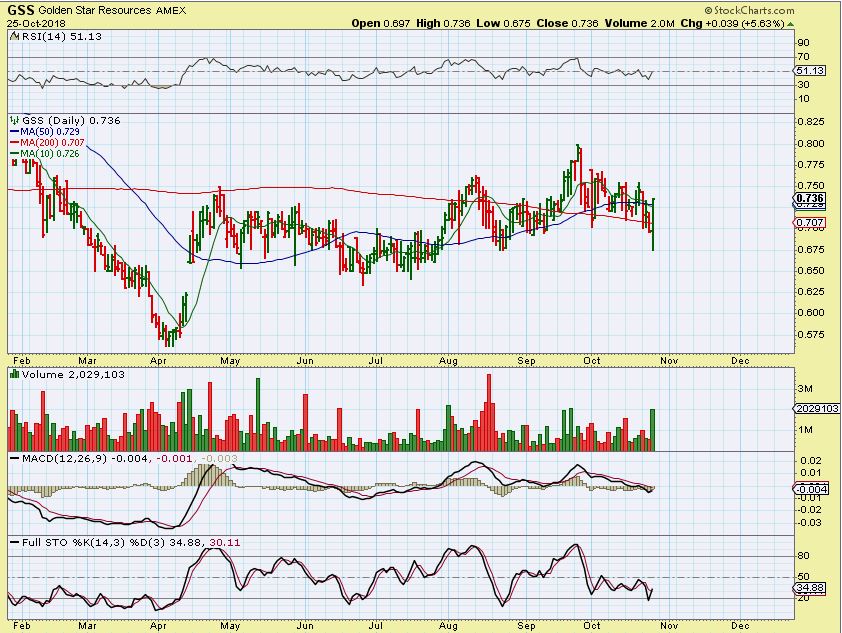Screen dimensions: 842x633
Task: Click the Apr label under the price panel
Action: pyautogui.click(x=158, y=361)
